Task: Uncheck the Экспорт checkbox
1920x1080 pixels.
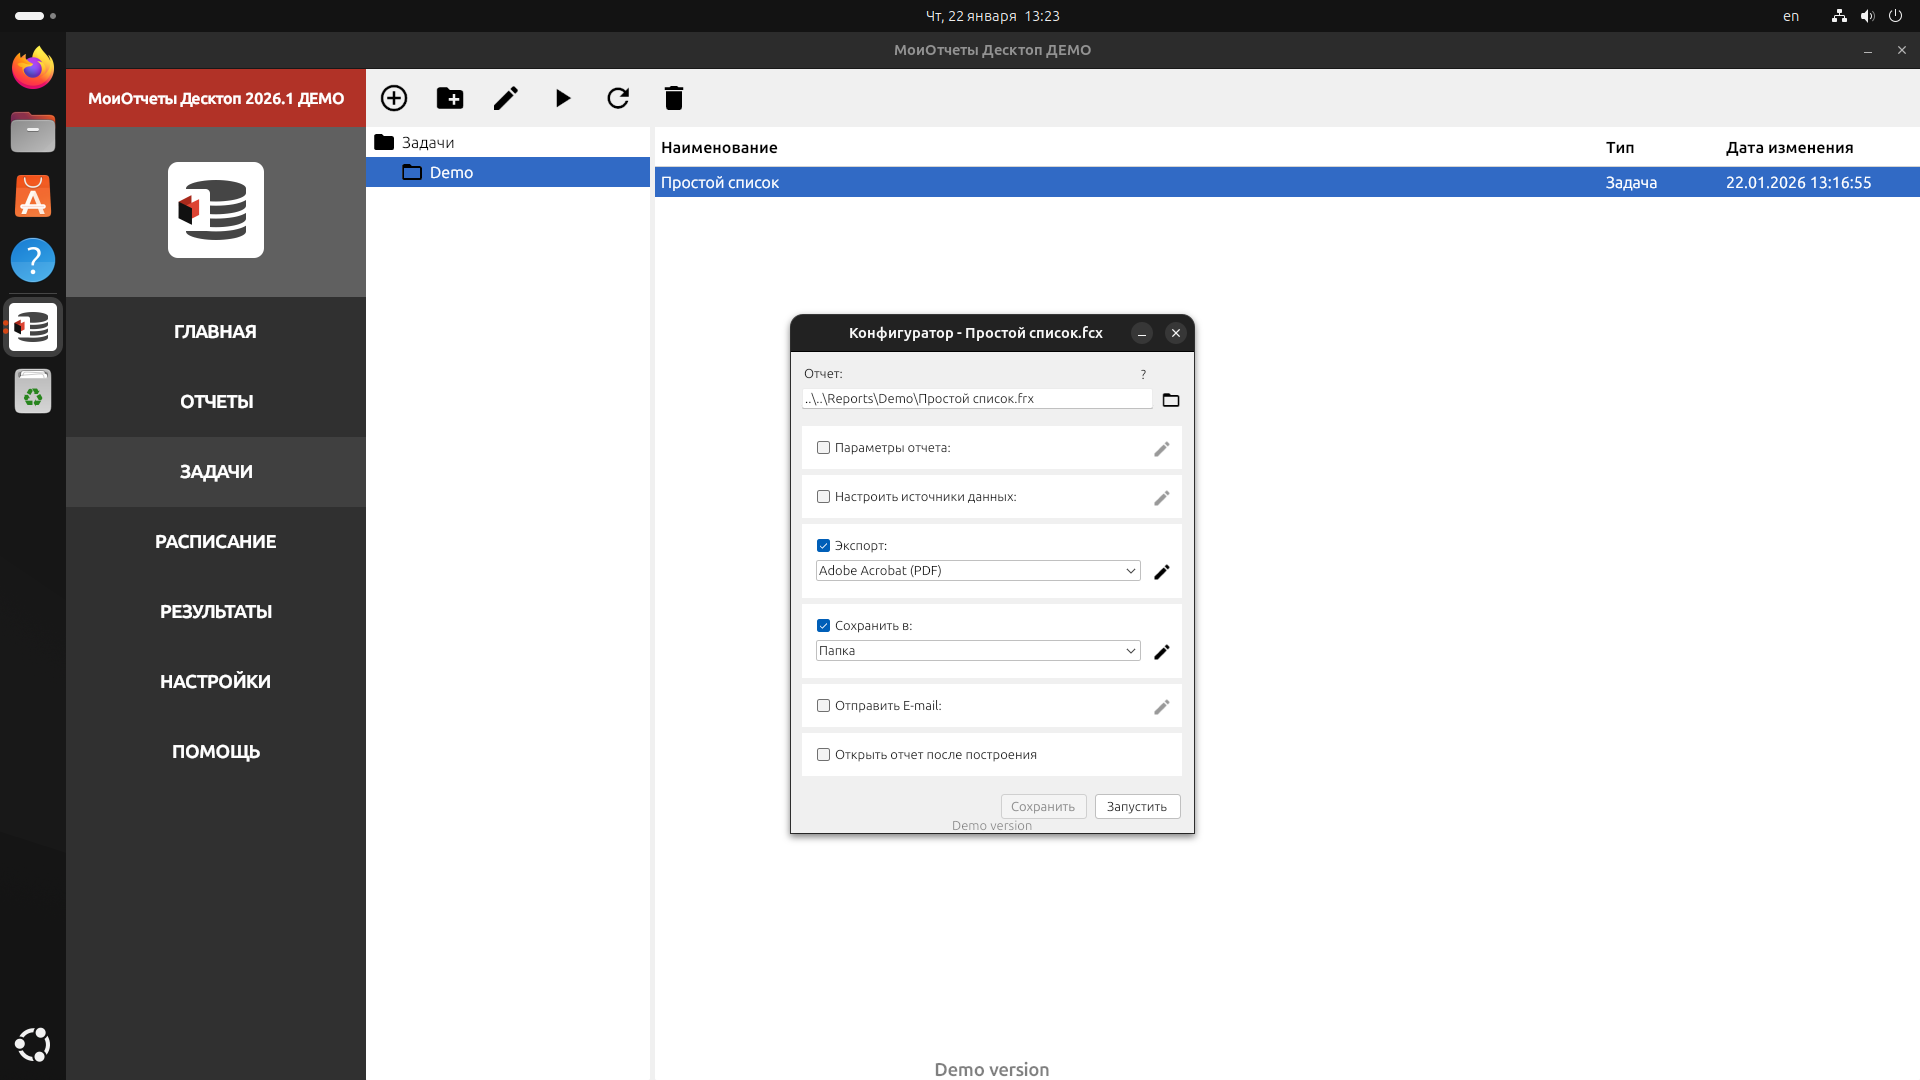Action: coord(823,546)
